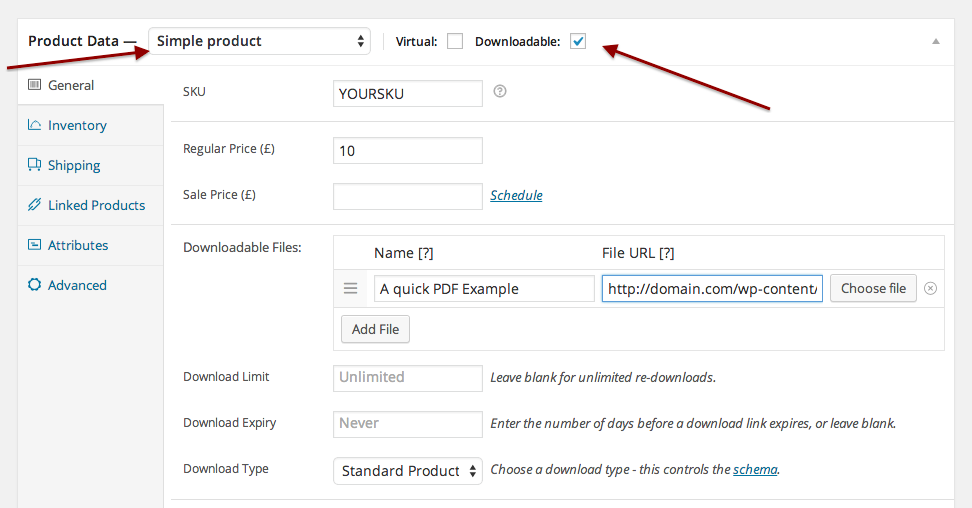
Task: Click the Attributes tab card icon
Action: click(34, 244)
